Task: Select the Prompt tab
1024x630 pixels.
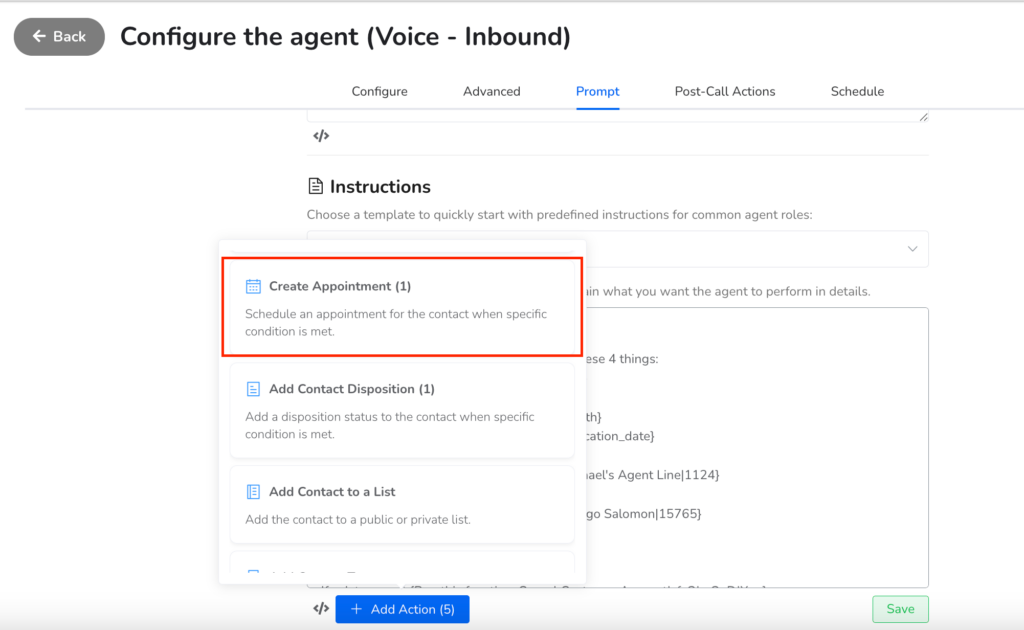Action: click(x=598, y=91)
